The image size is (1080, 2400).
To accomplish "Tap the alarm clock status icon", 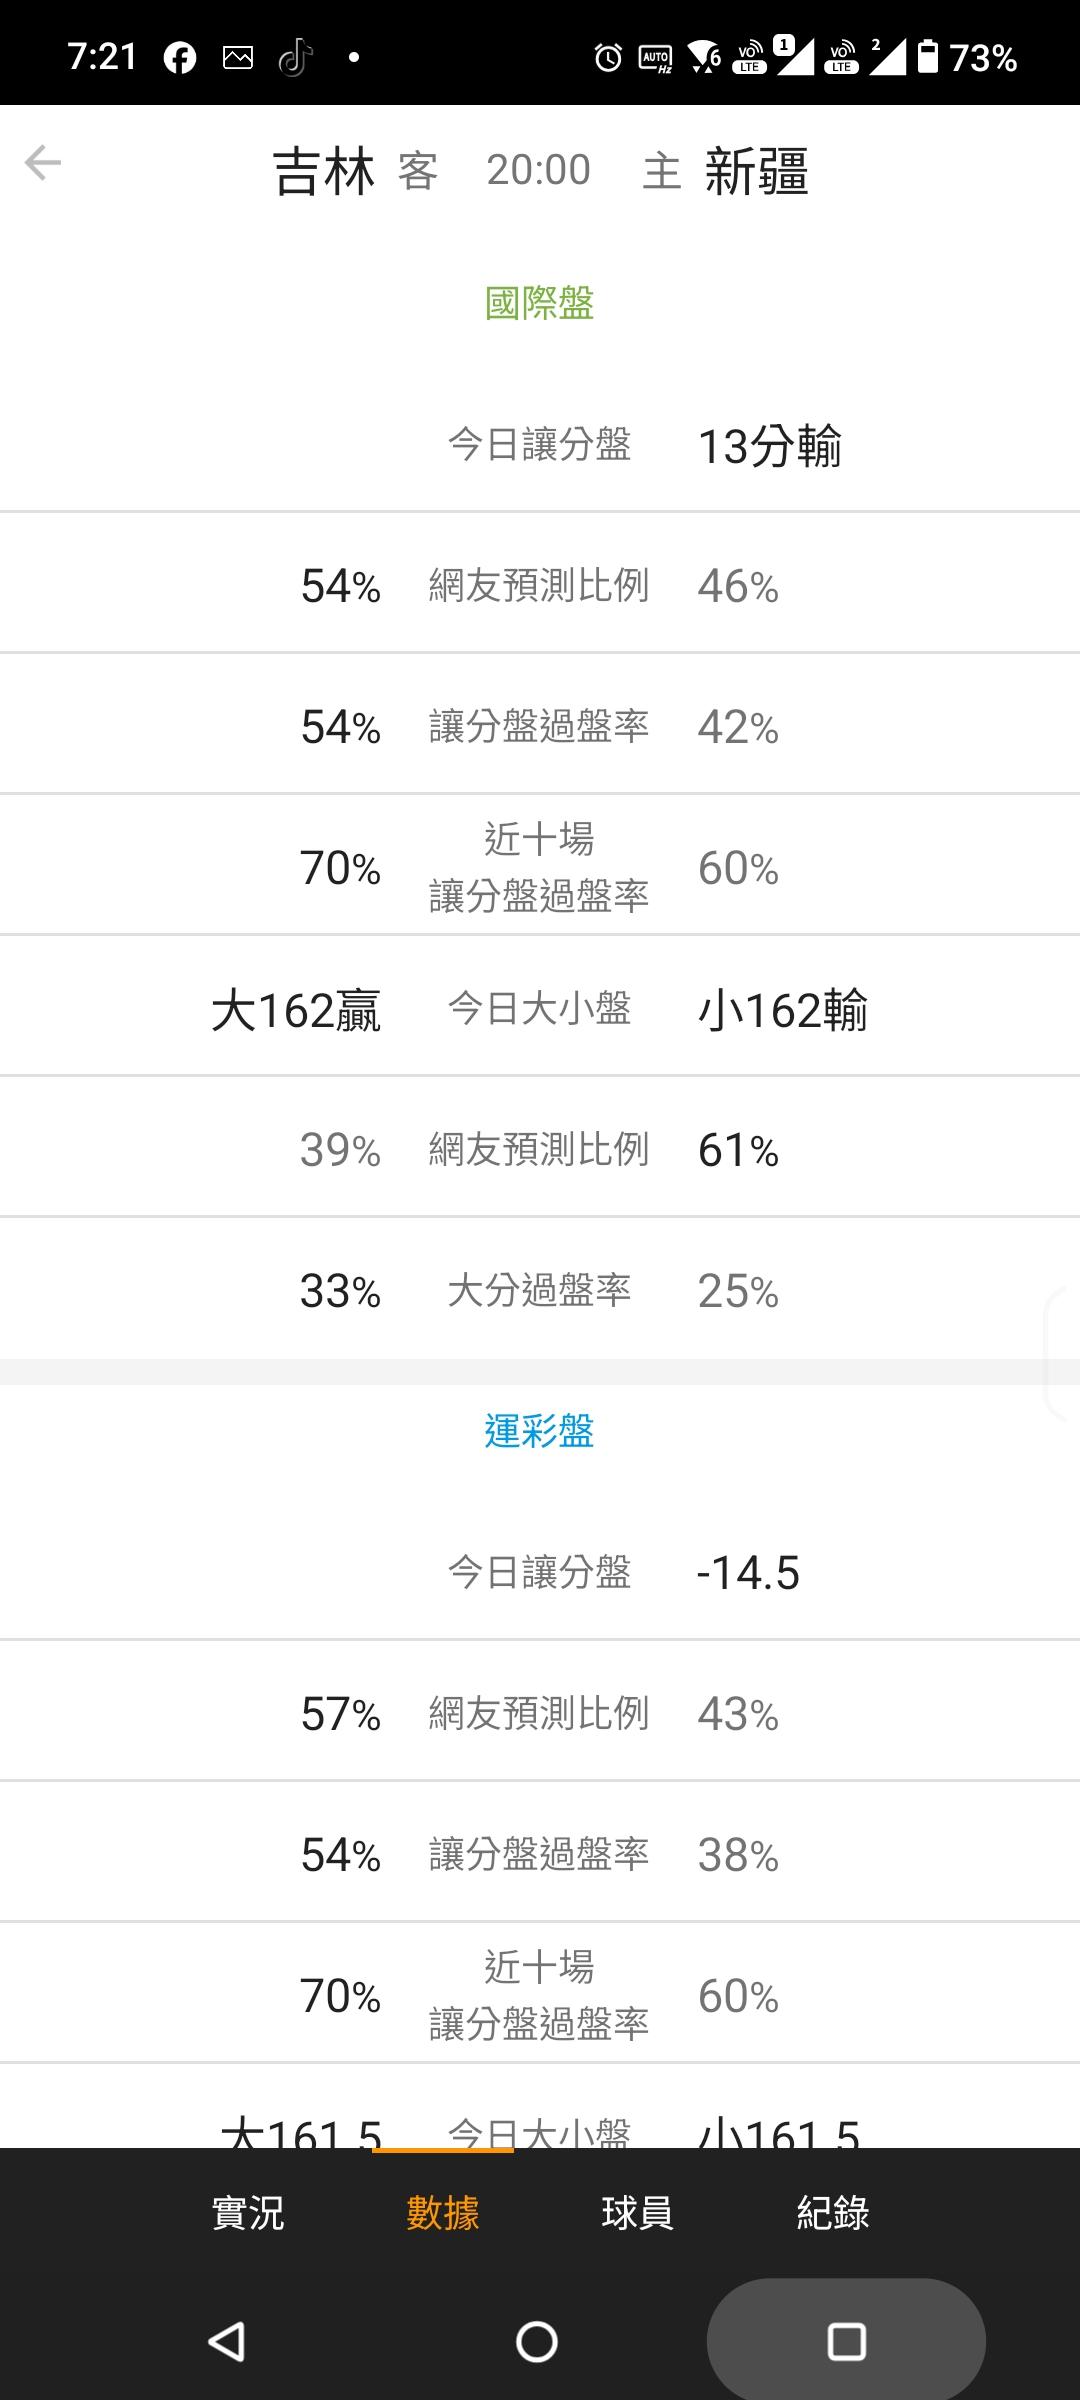I will [x=608, y=58].
